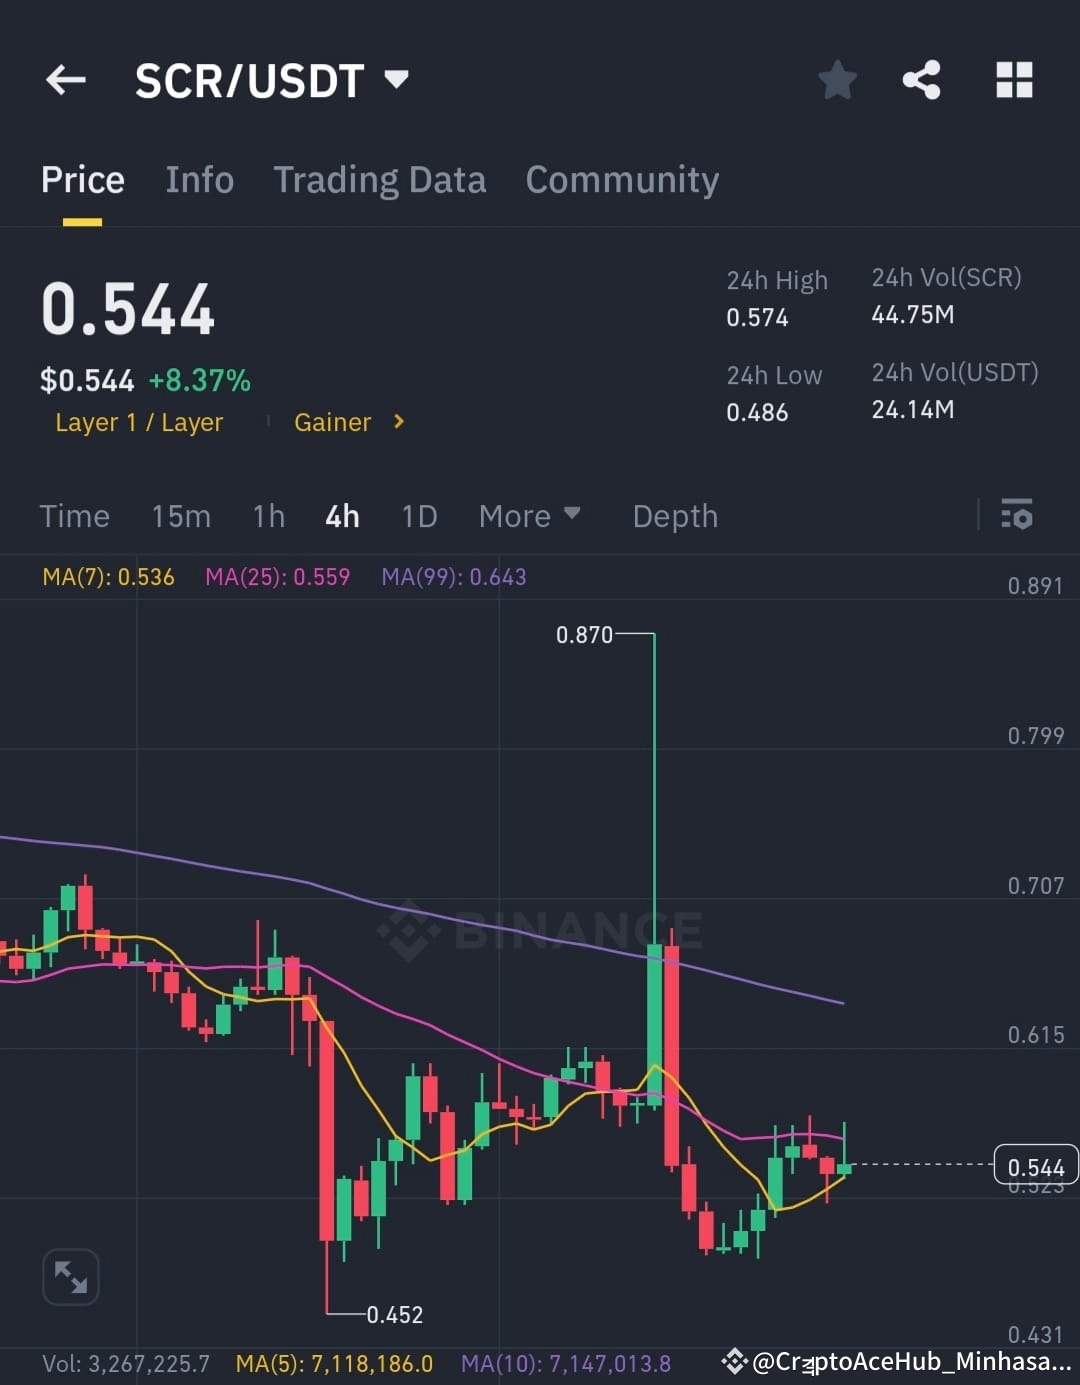1080x1385 pixels.
Task: Select the Time chart interval
Action: pyautogui.click(x=74, y=516)
